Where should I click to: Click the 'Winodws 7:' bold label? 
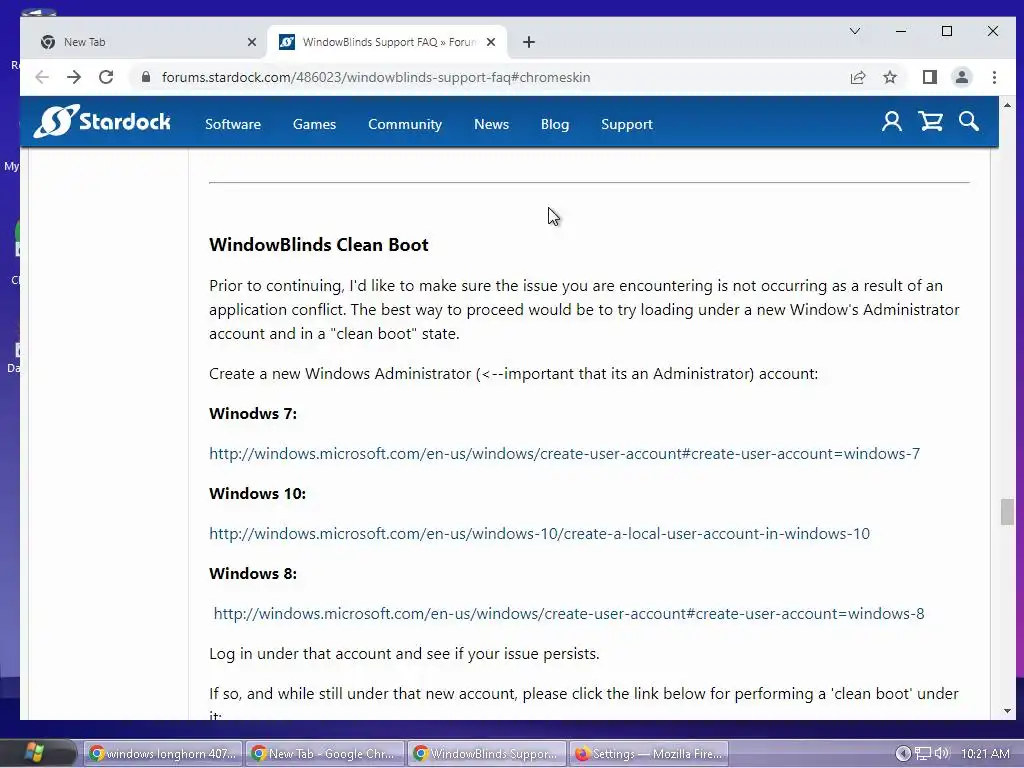(253, 413)
